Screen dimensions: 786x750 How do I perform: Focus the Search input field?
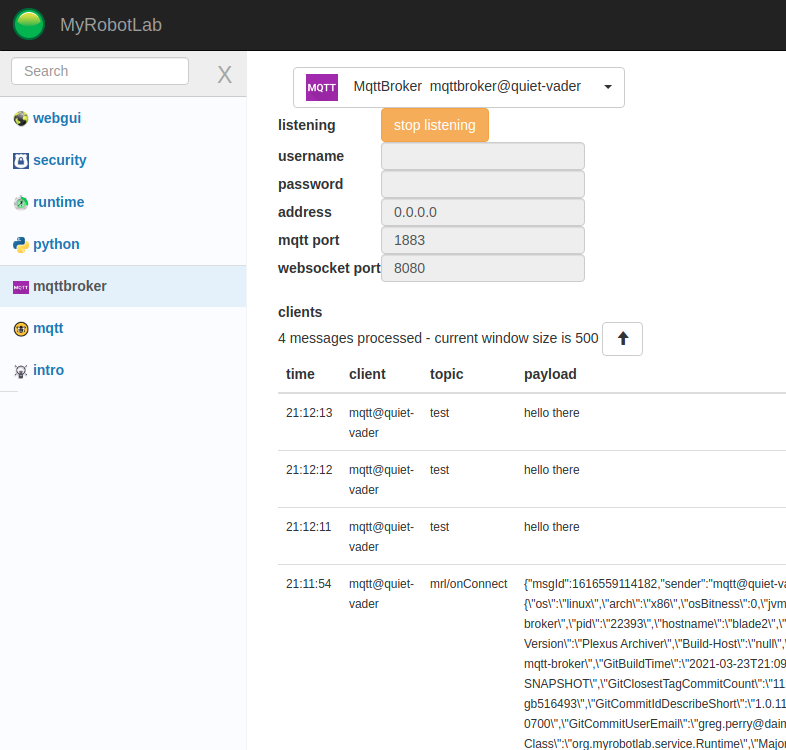(x=100, y=71)
